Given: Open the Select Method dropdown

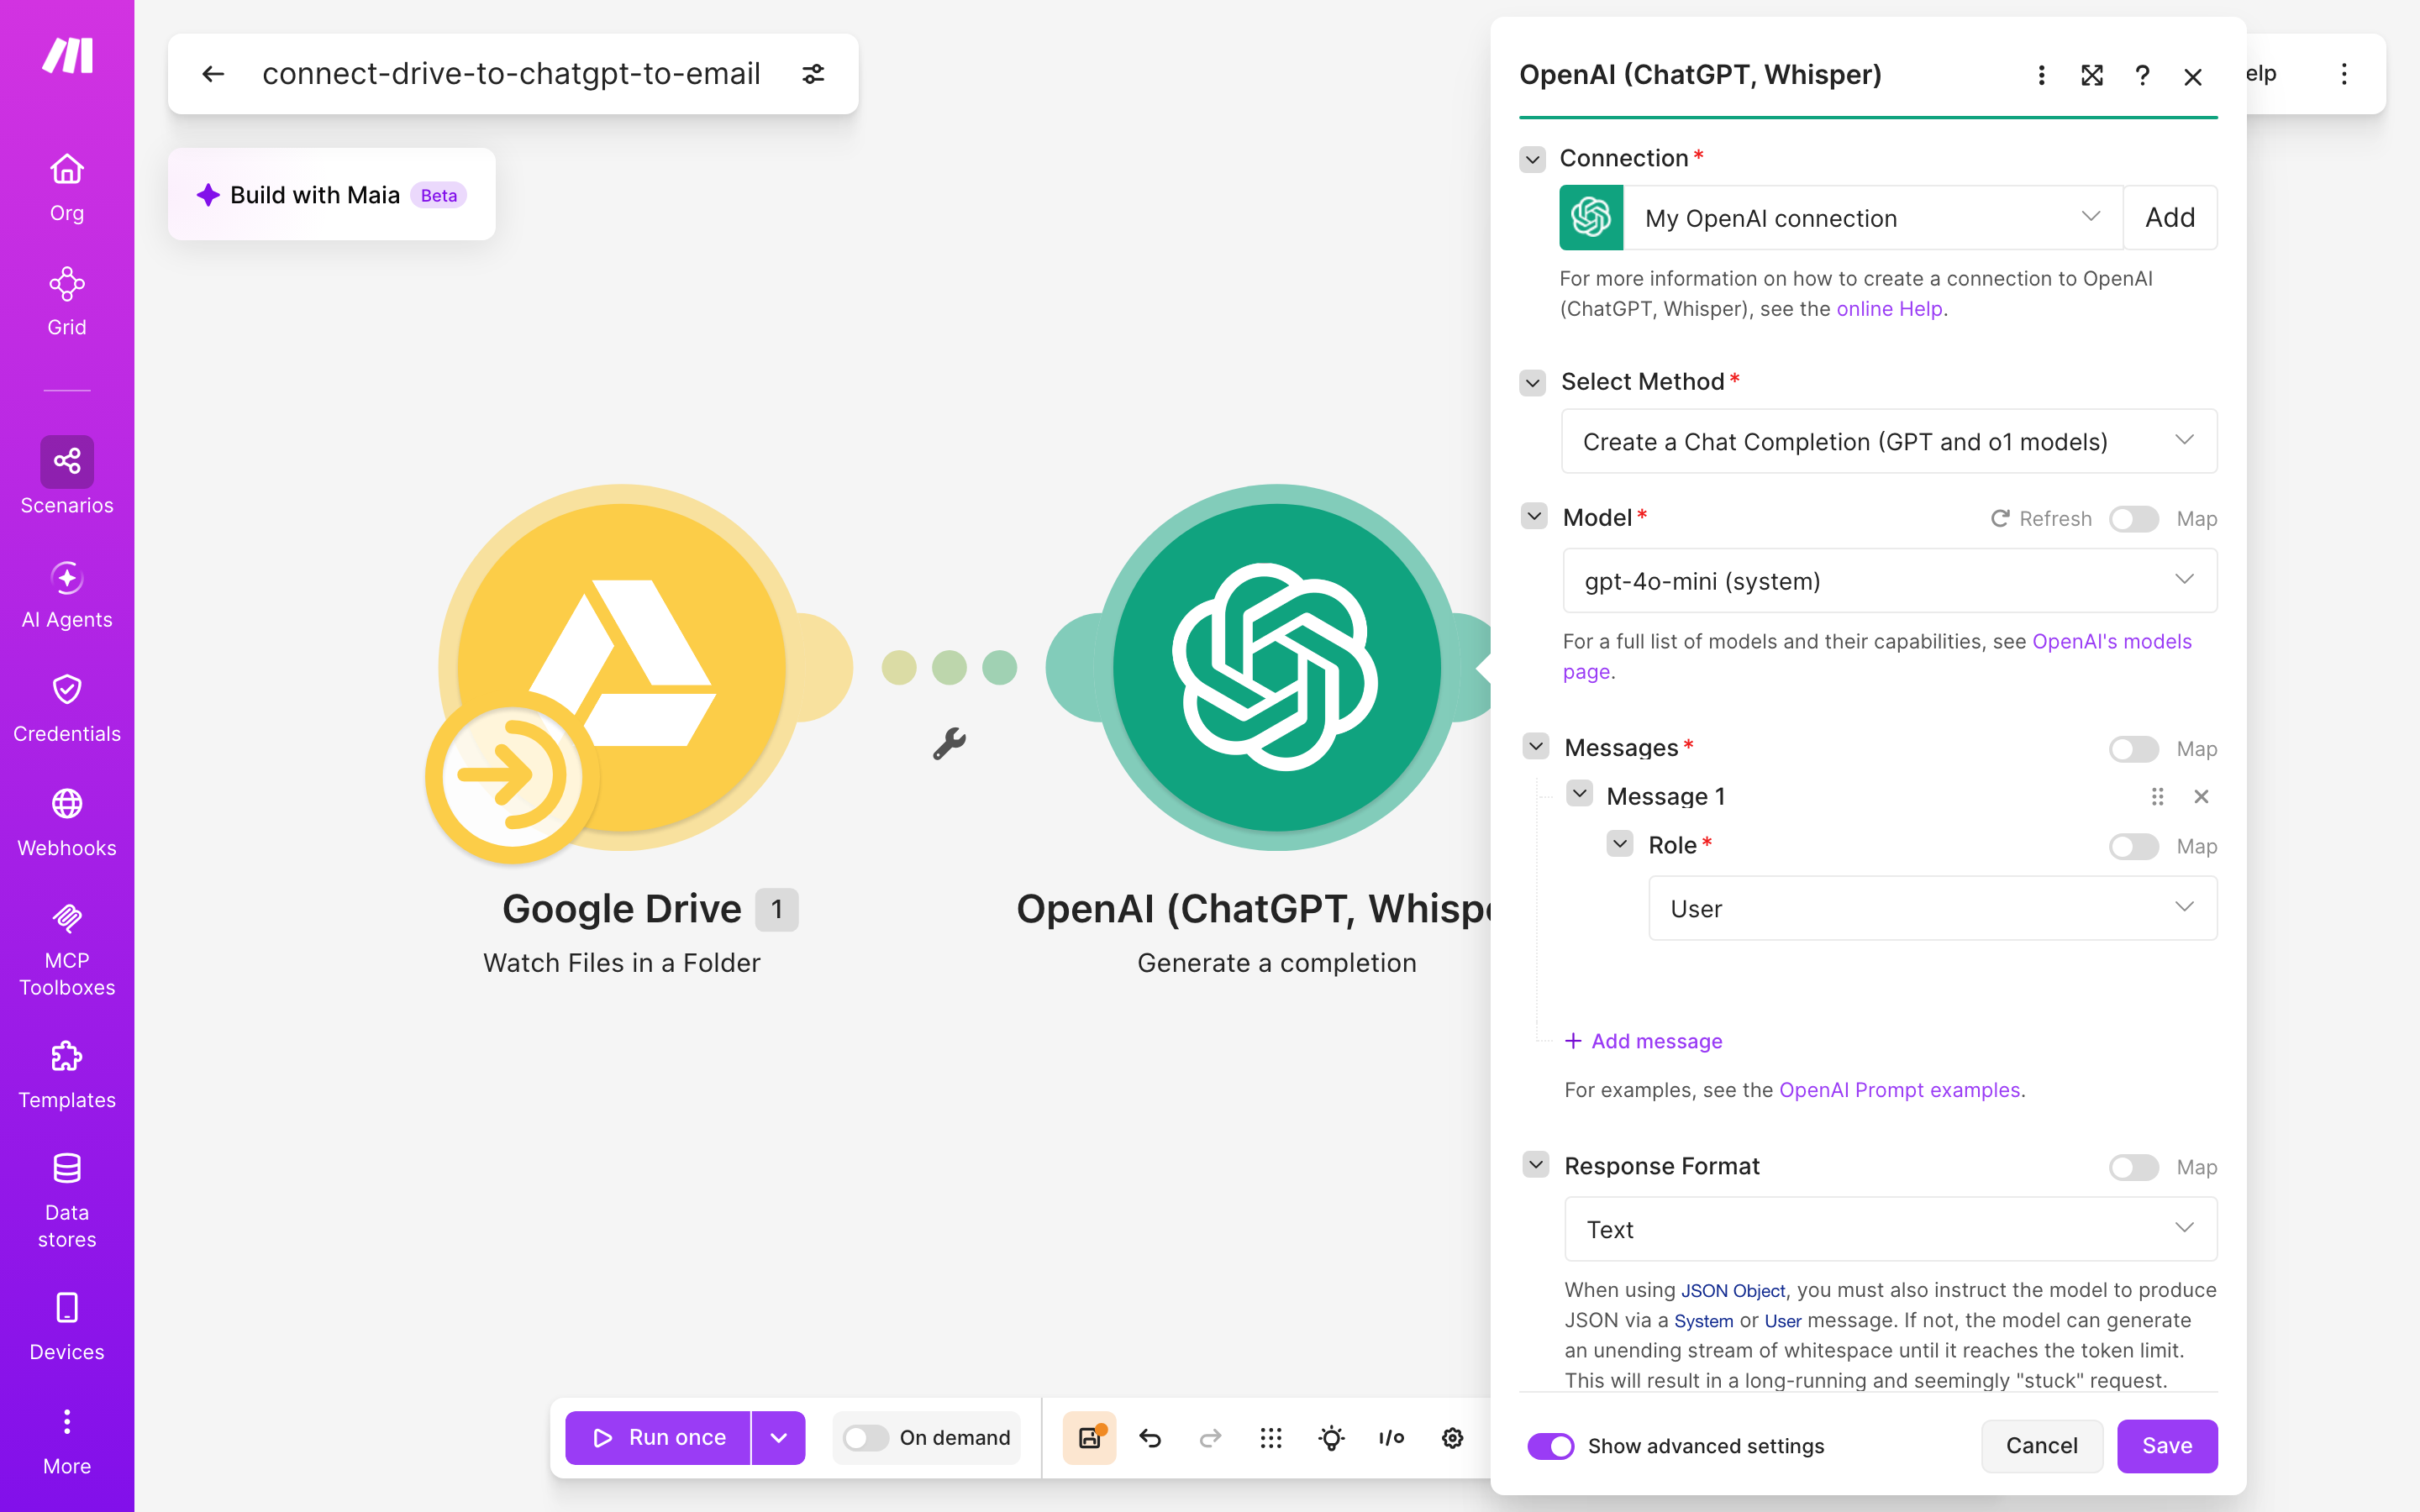Looking at the screenshot, I should point(1889,441).
